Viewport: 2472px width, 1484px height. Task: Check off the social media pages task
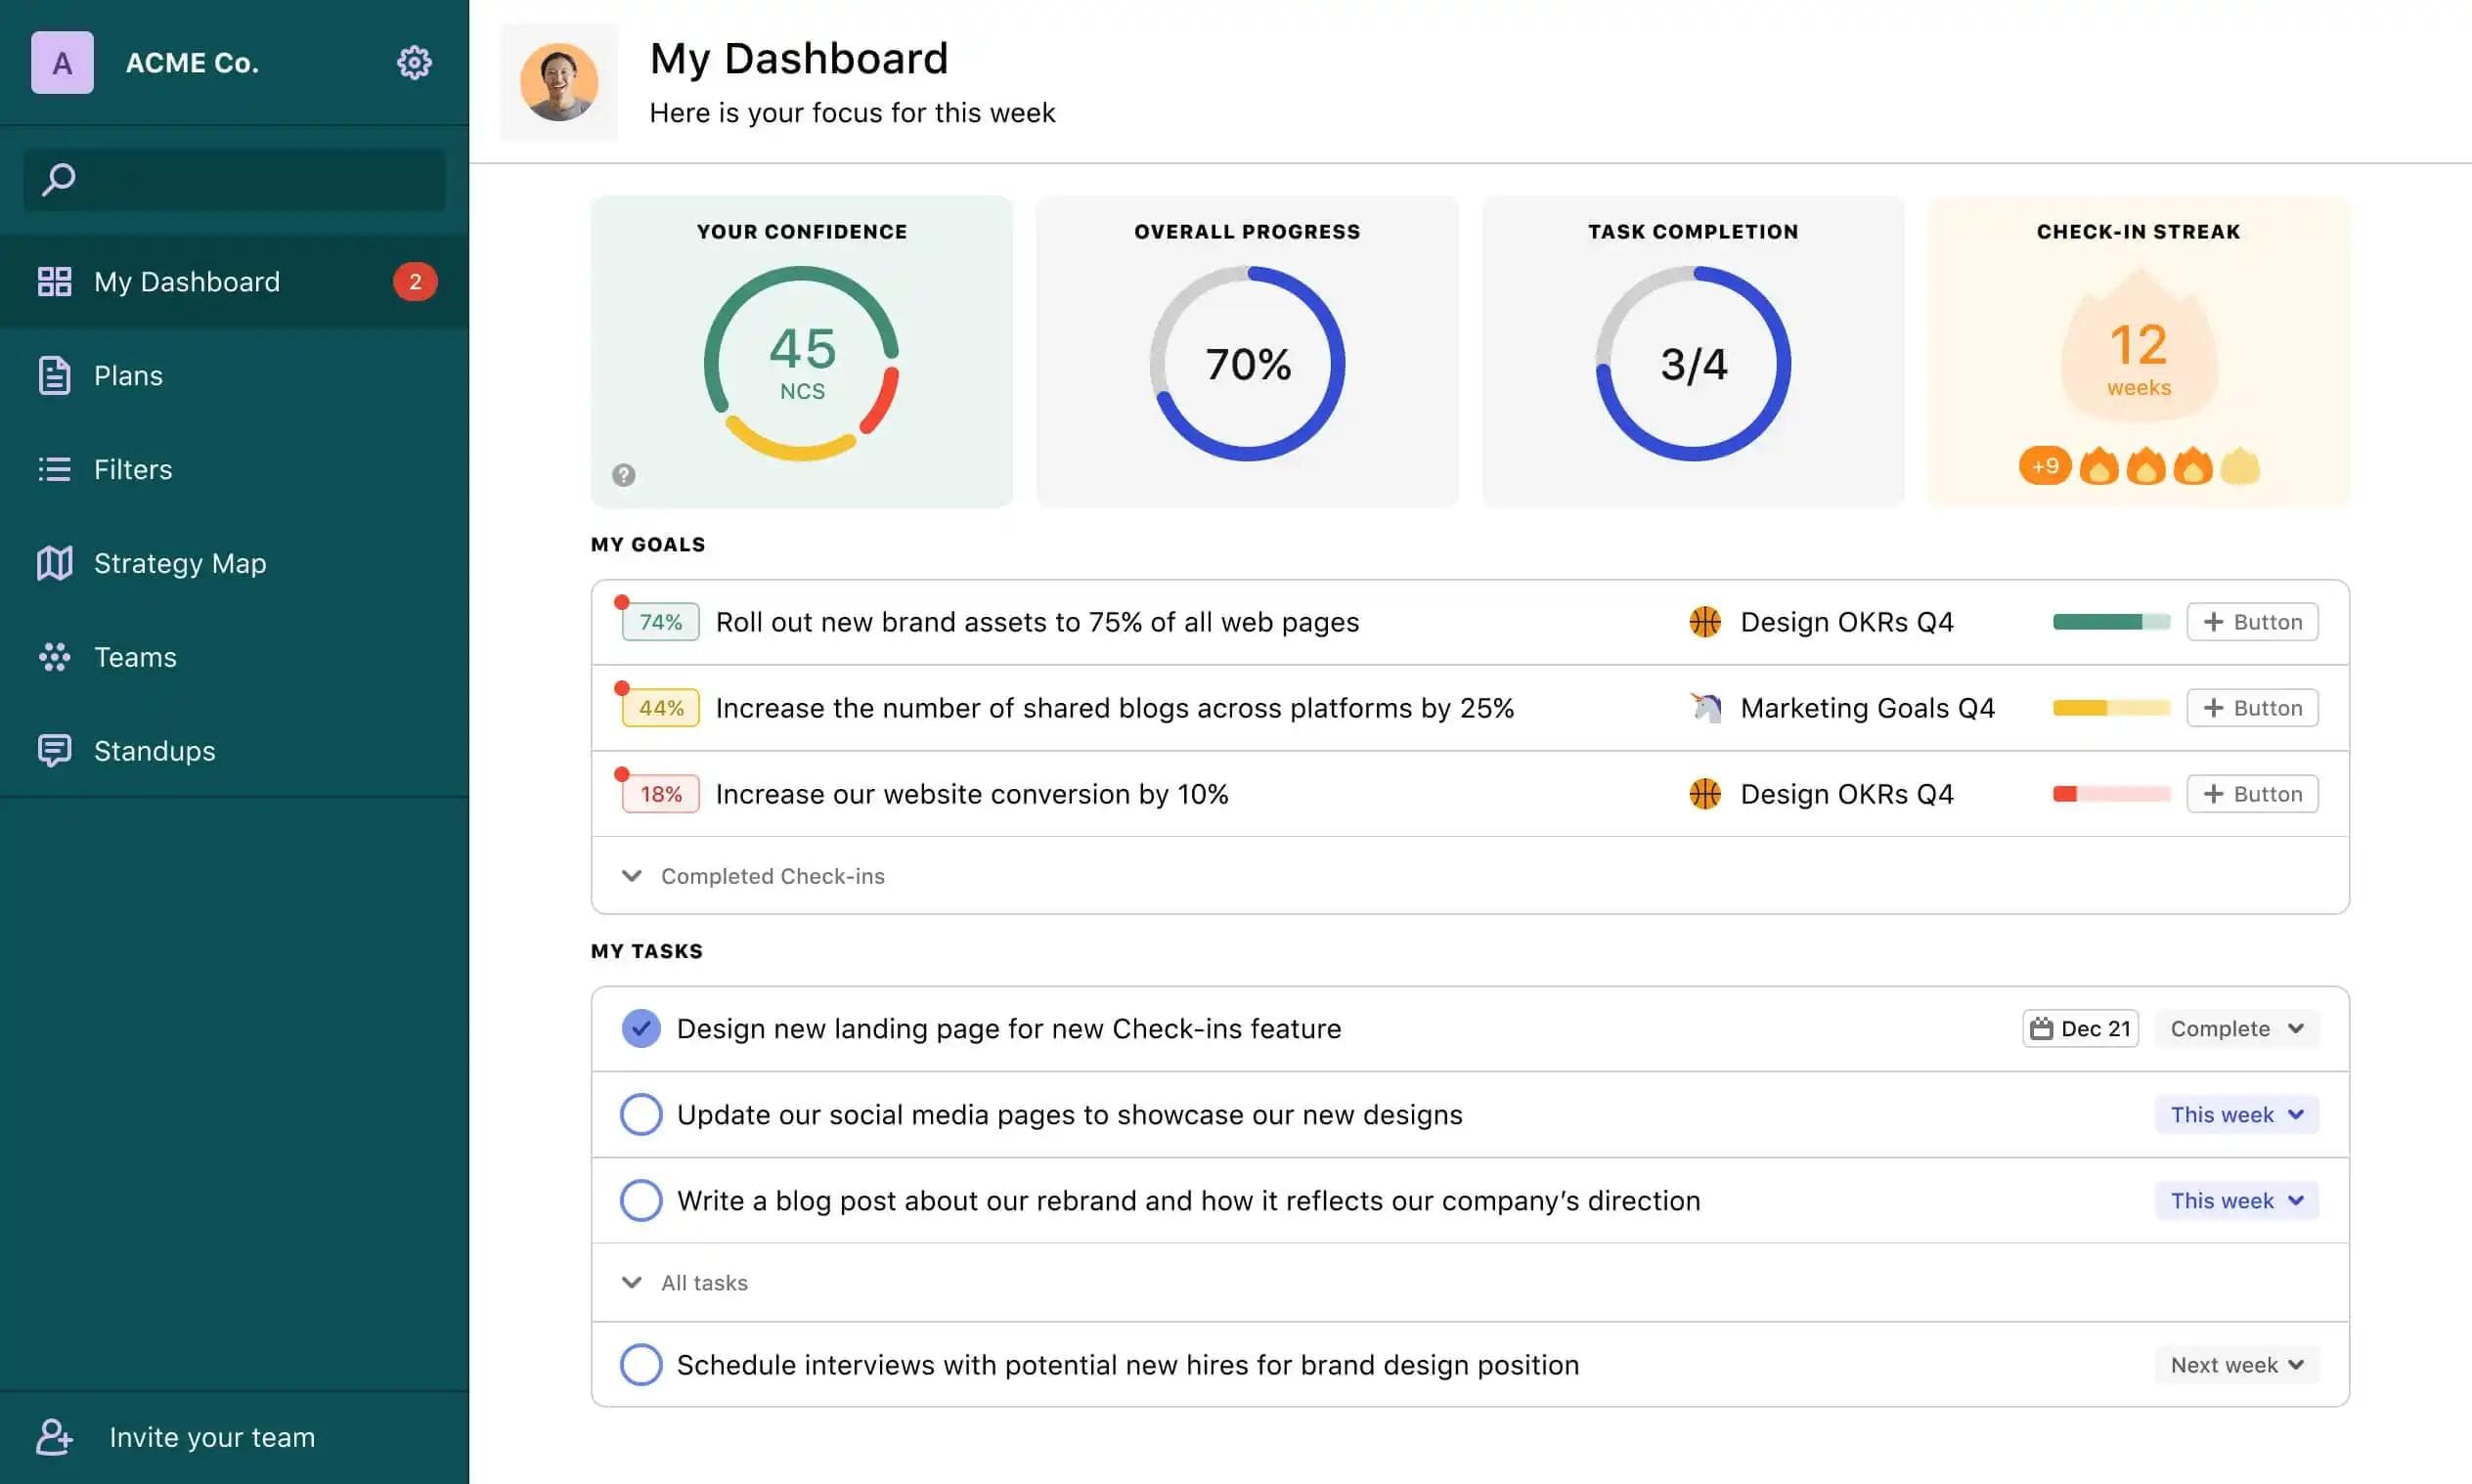(x=641, y=1114)
